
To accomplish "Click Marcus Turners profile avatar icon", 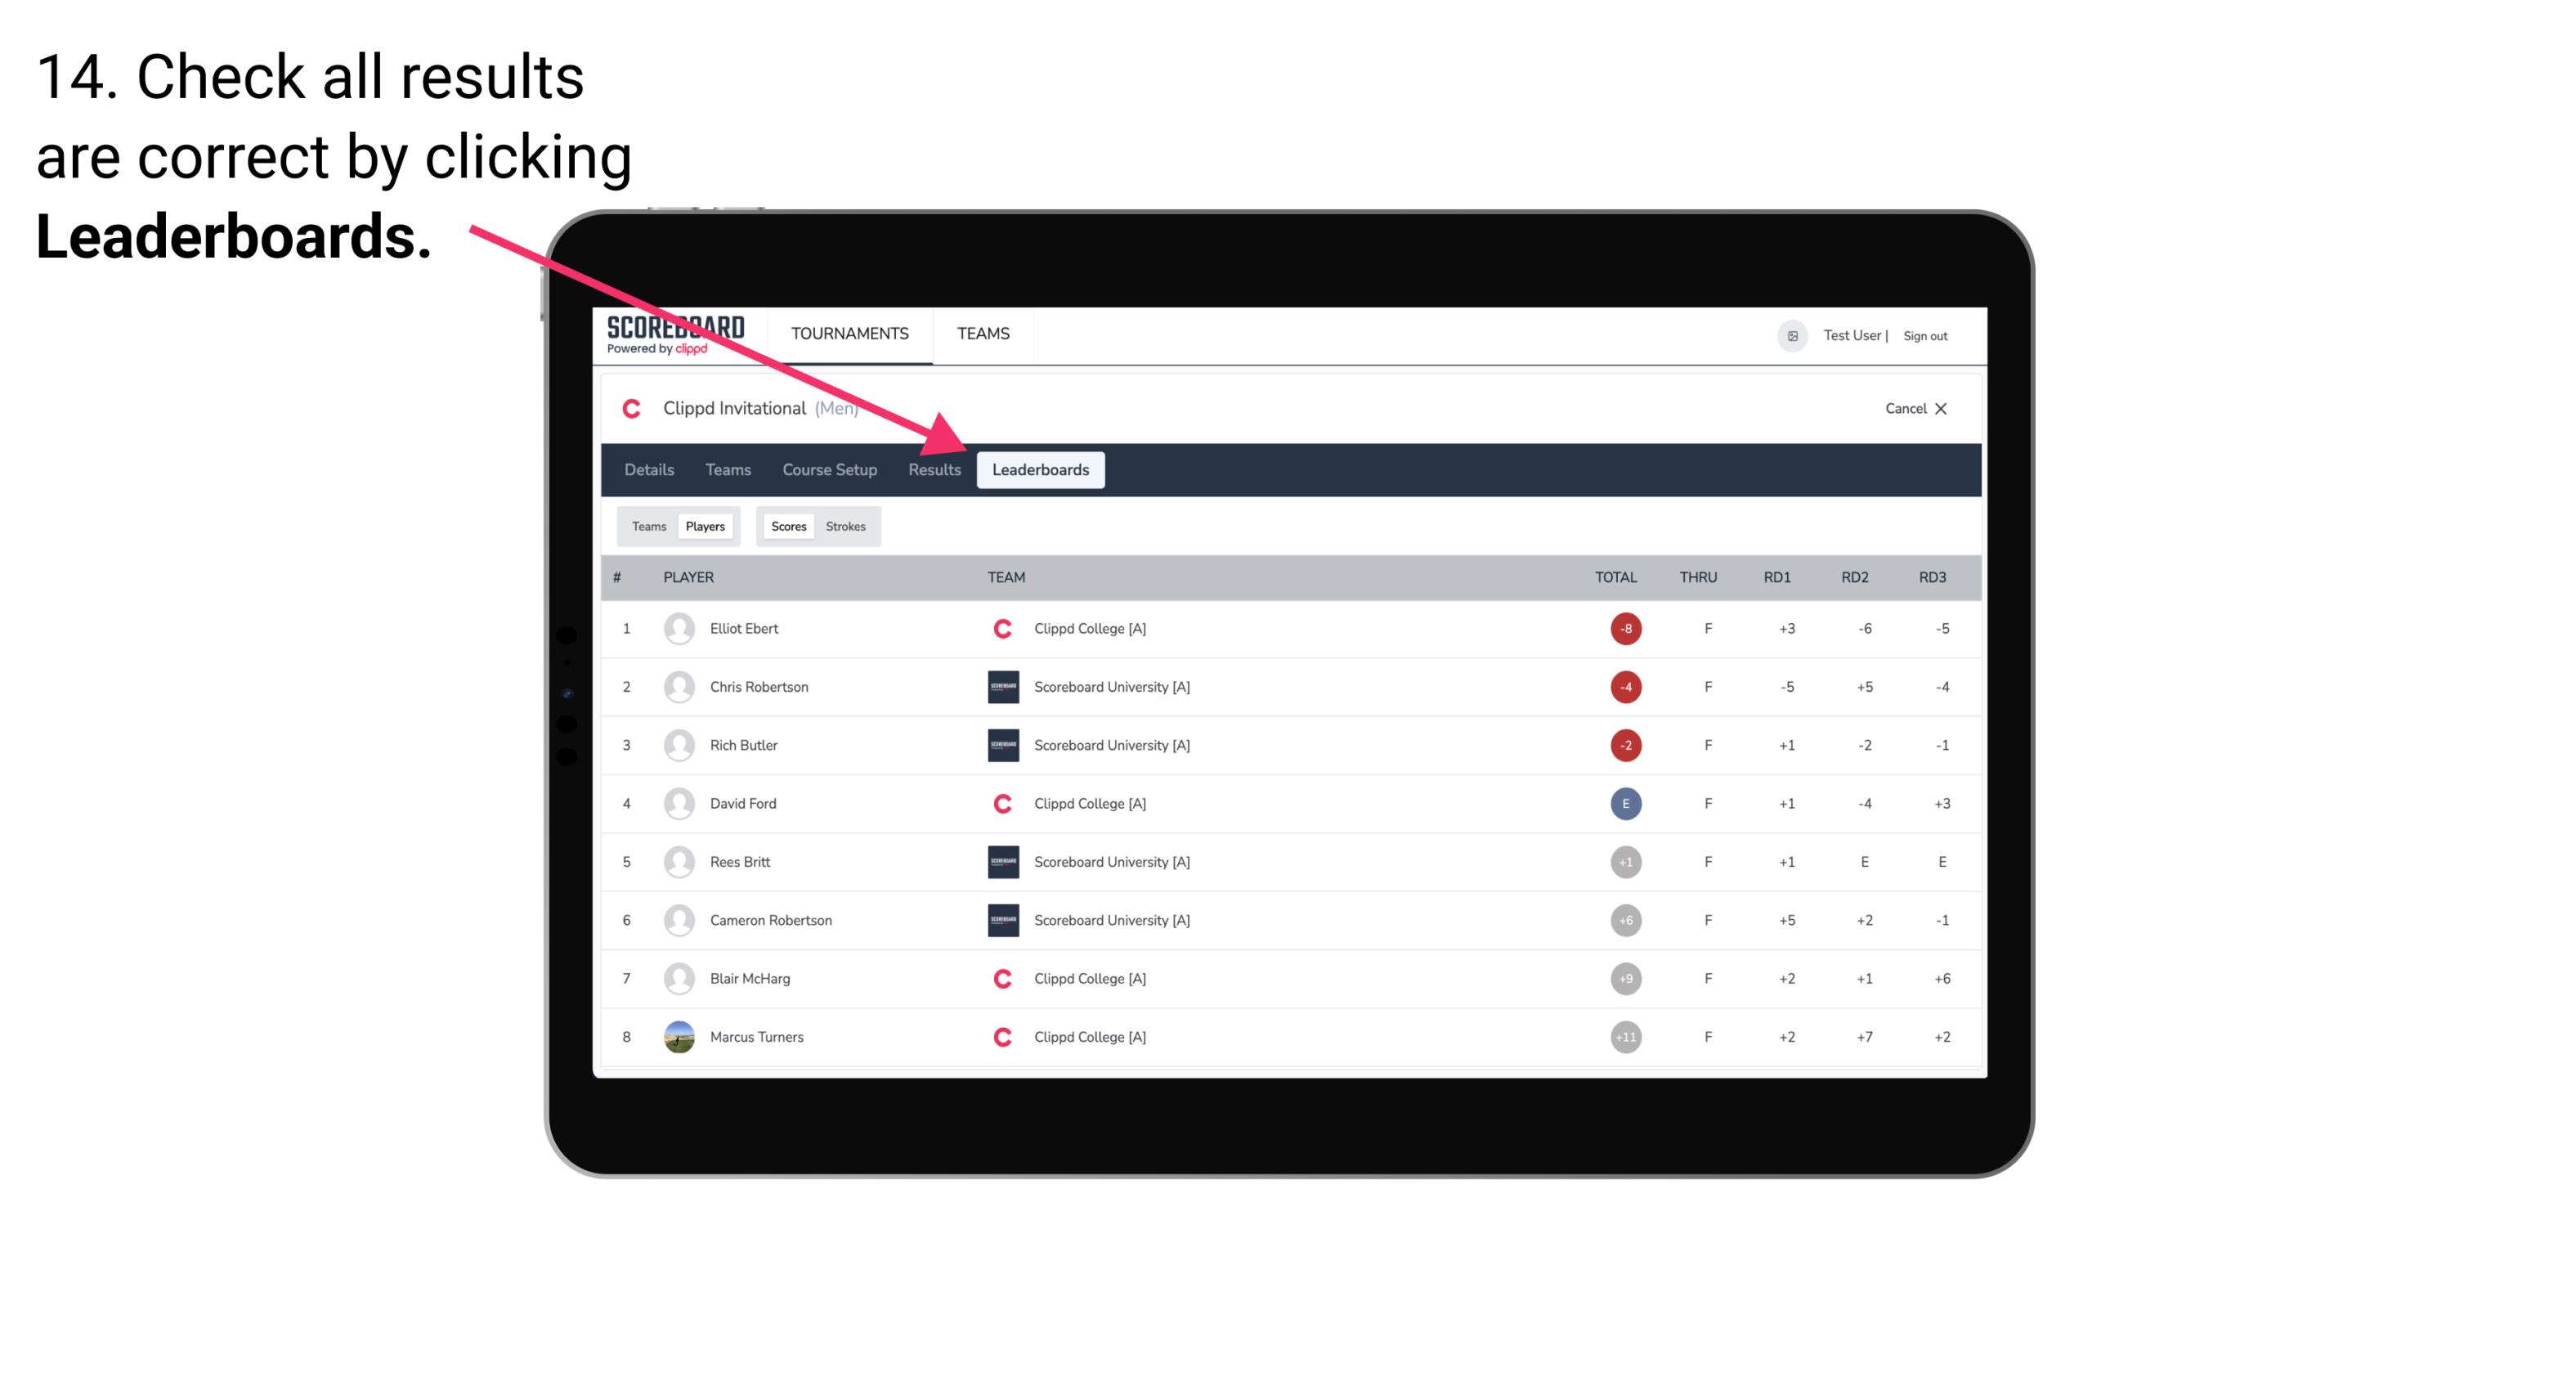I will click(x=677, y=1036).
